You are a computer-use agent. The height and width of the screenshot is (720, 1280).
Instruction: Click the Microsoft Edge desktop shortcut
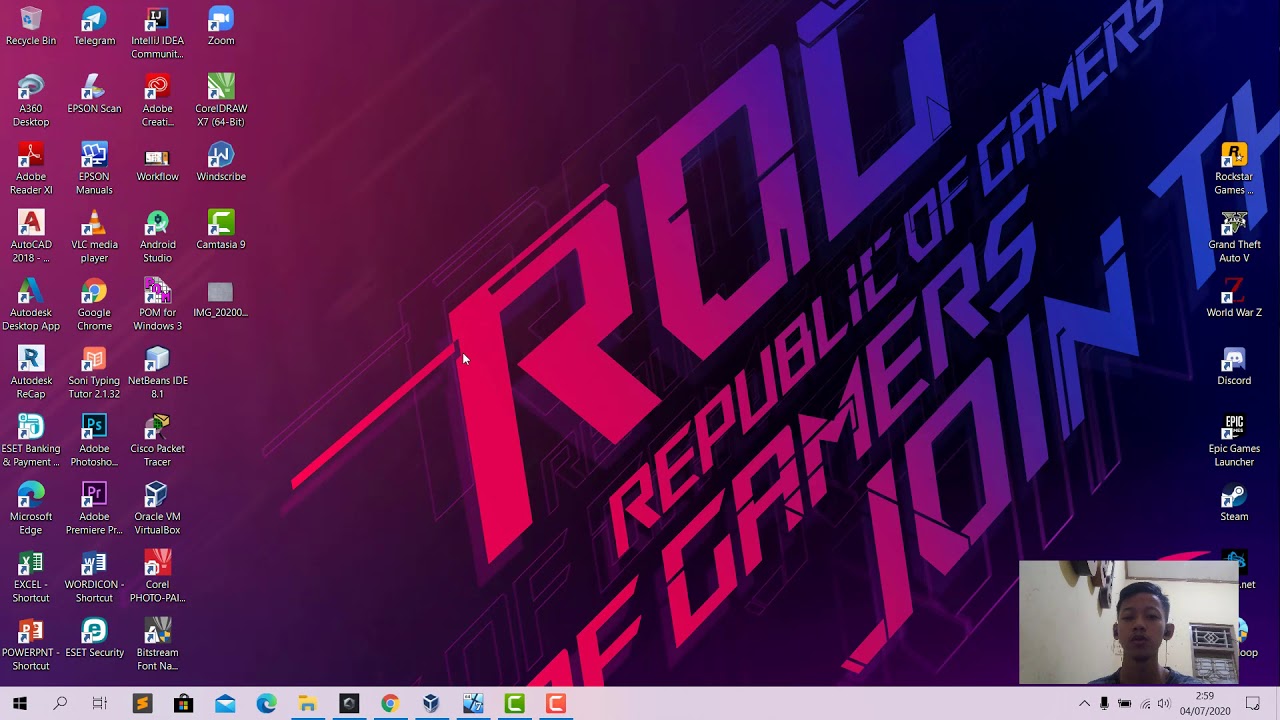pos(31,509)
